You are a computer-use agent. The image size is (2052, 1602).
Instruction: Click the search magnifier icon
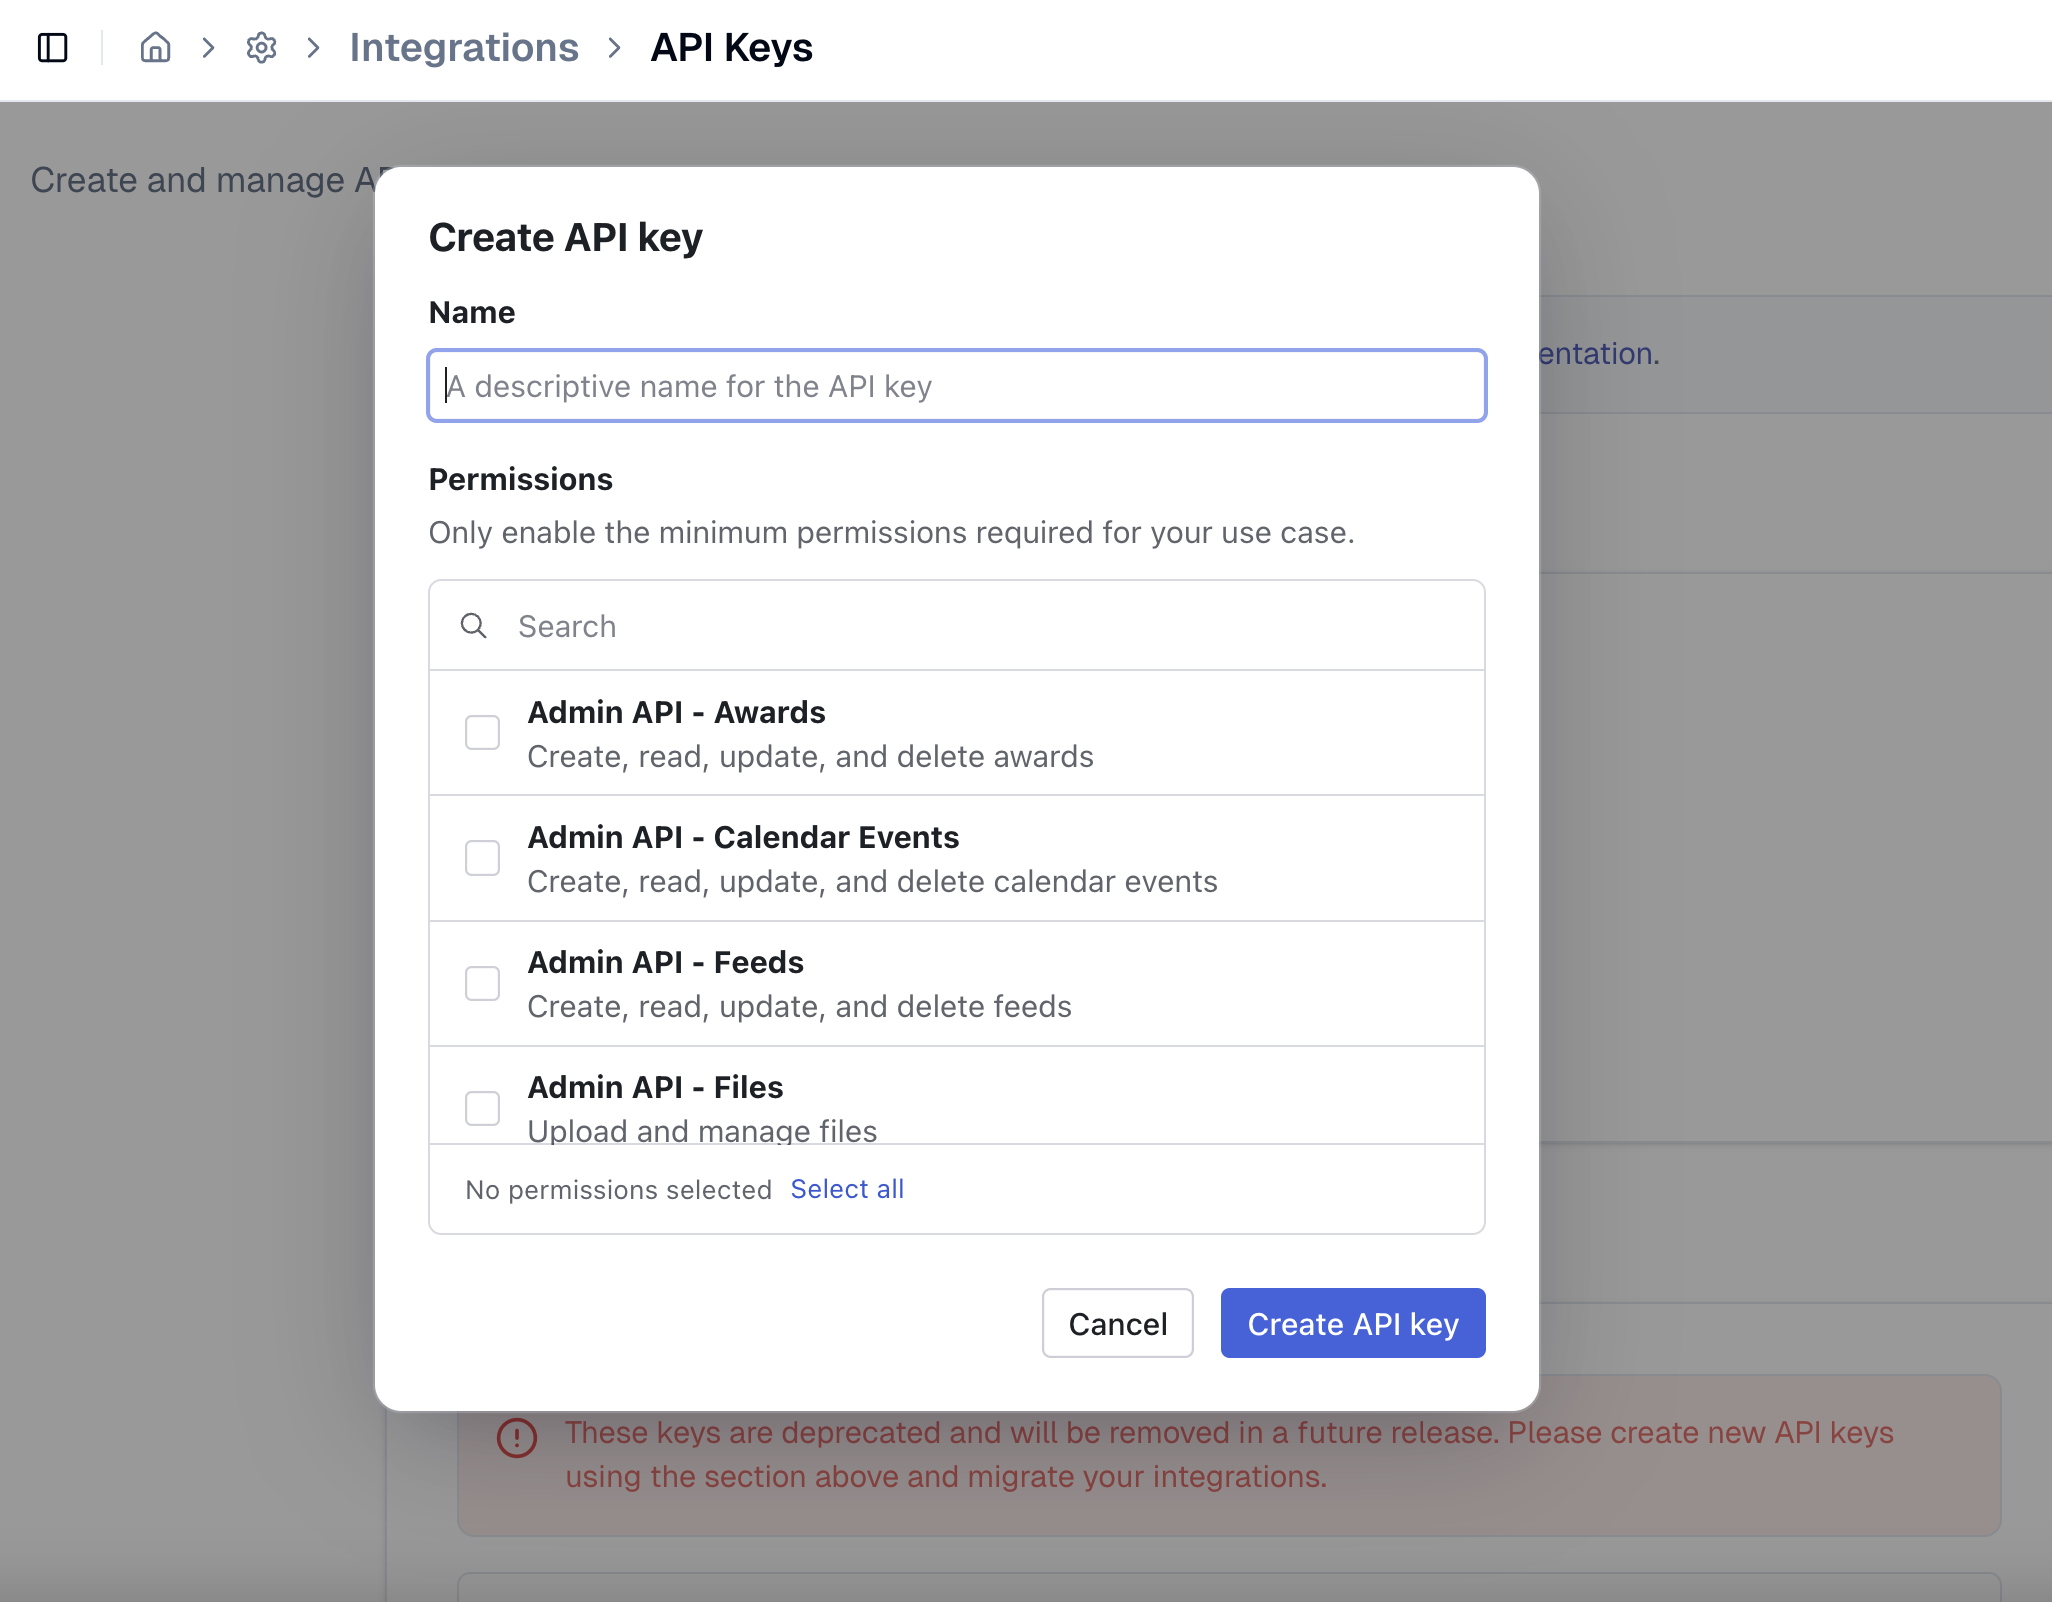tap(473, 626)
